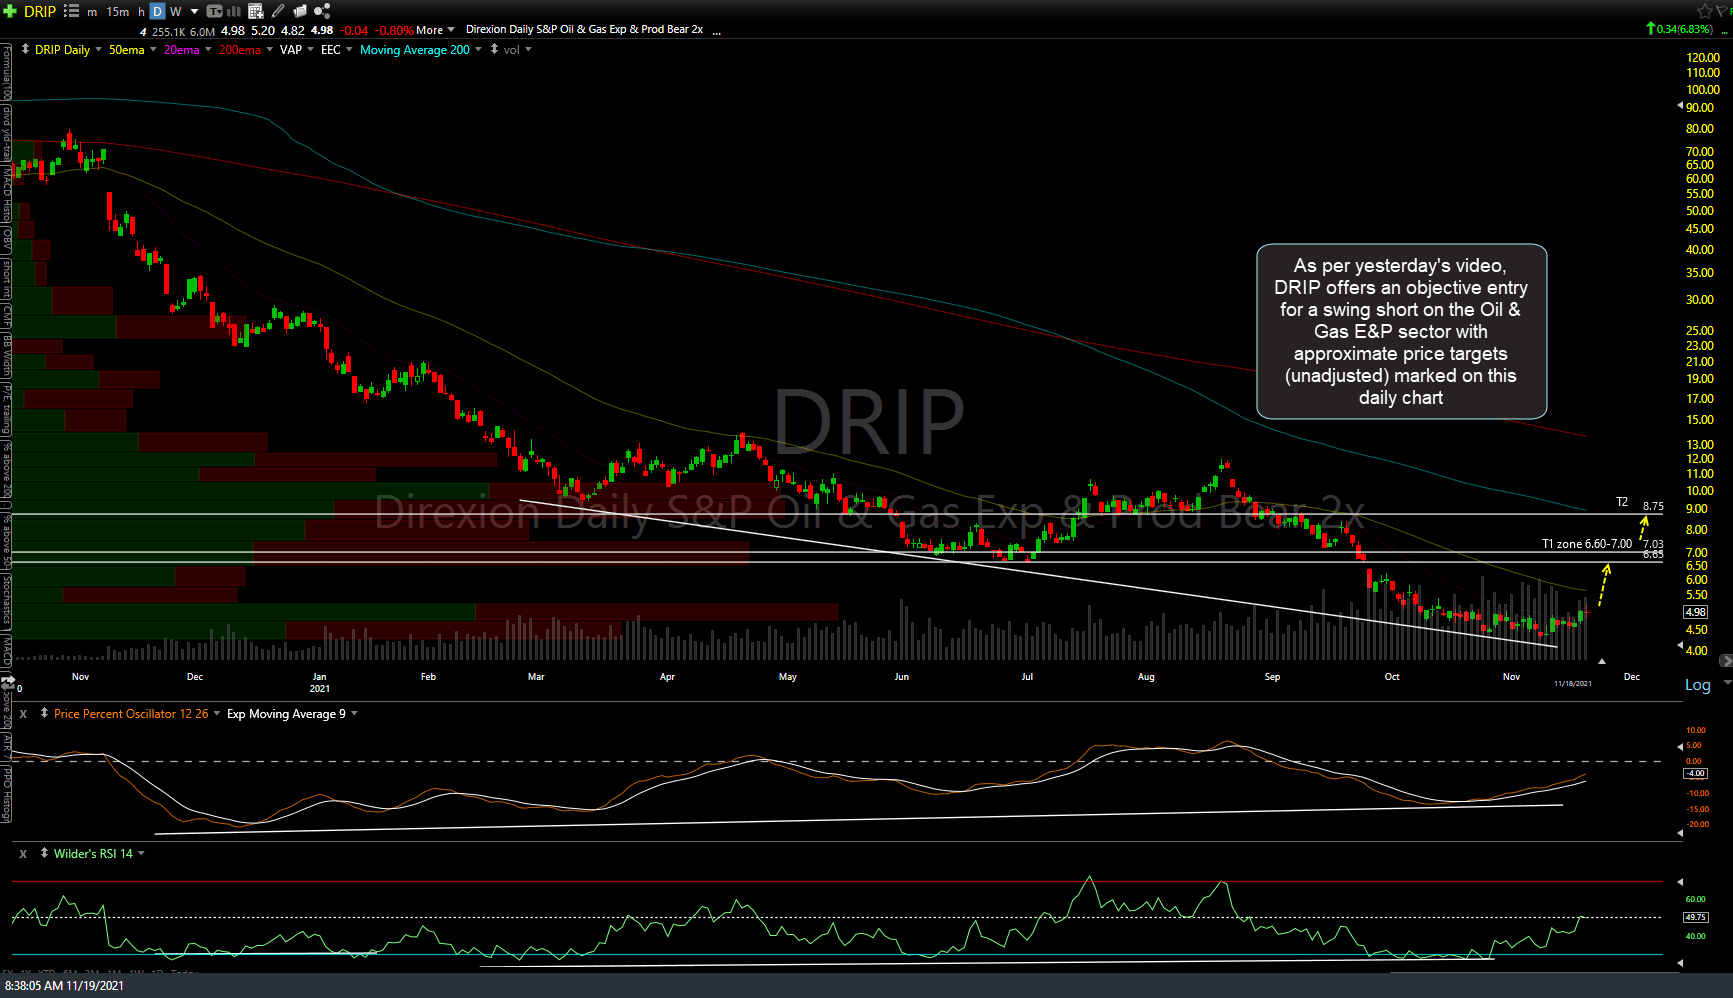Switch to the Weekly timeframe W
Viewport: 1733px width, 998px height.
click(176, 11)
